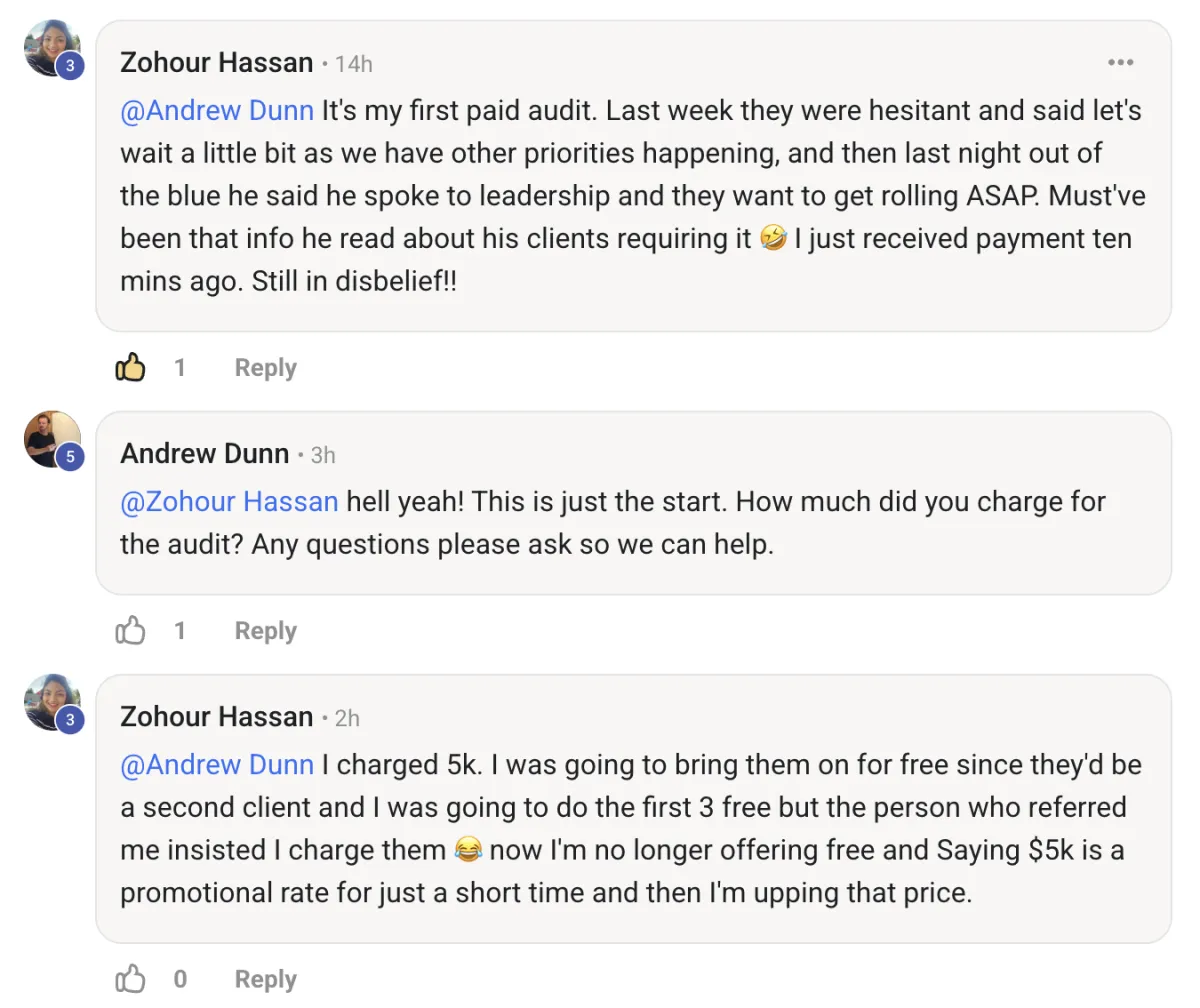Screen dimensions: 1200x1008
Task: Reply to Zohour Hassan's first comment
Action: pos(265,368)
